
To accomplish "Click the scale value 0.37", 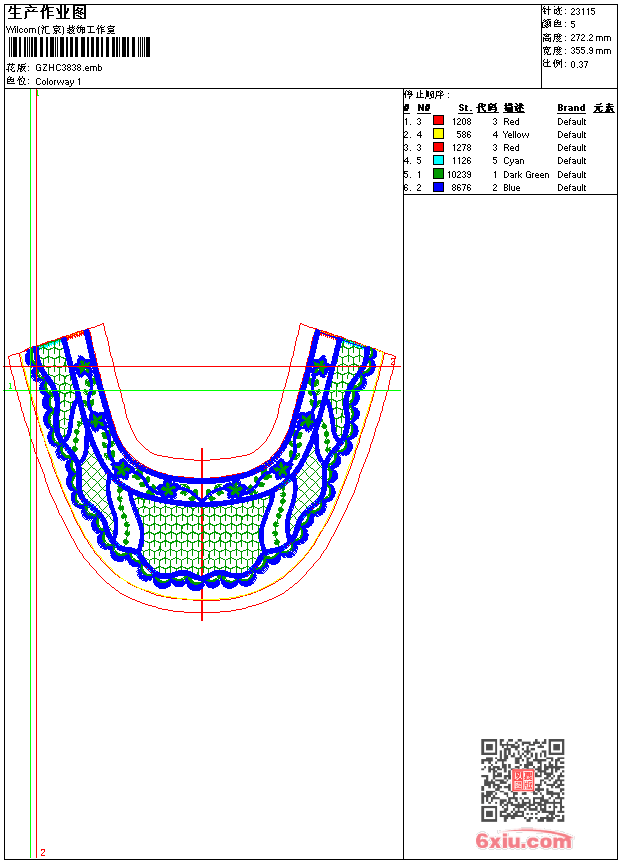I will [x=579, y=64].
